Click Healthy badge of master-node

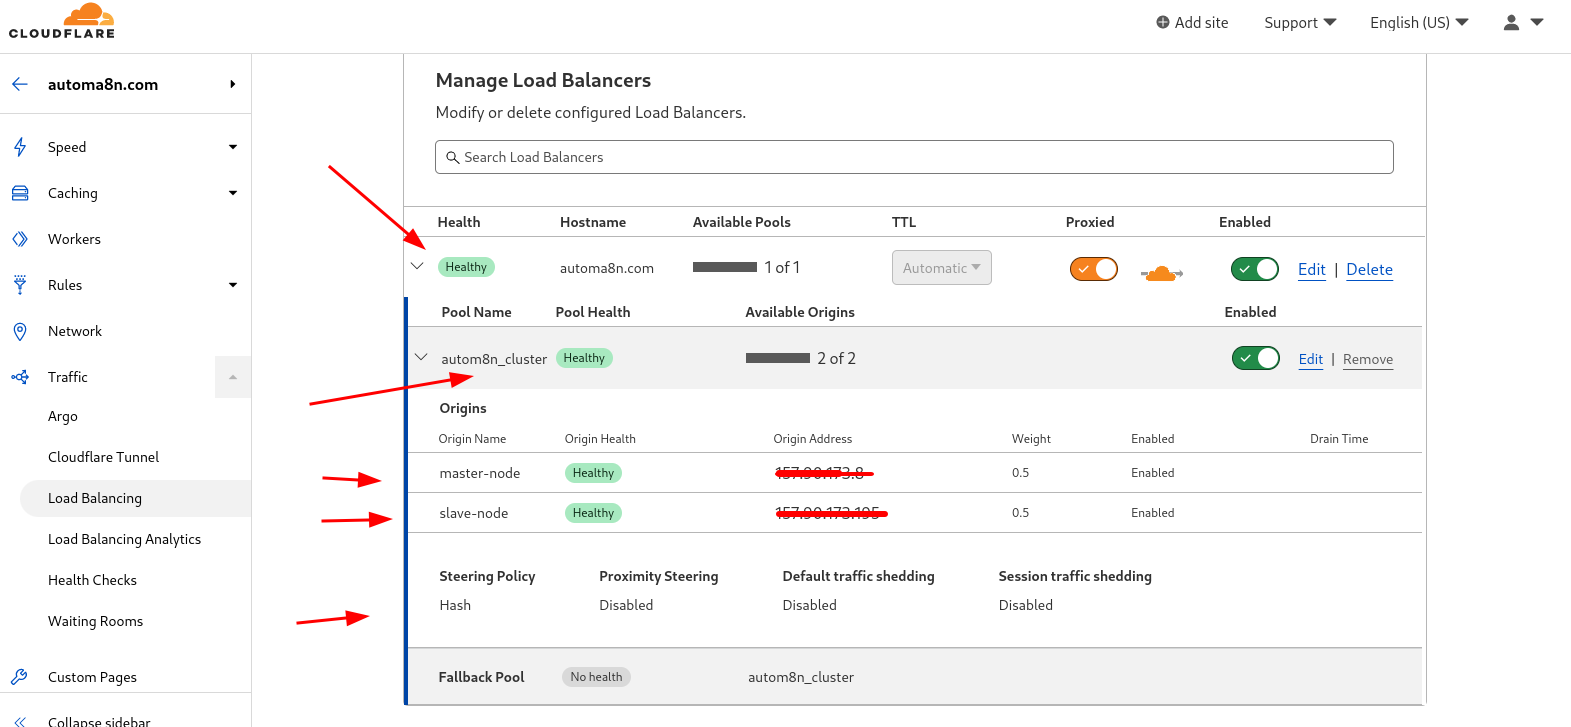click(593, 473)
